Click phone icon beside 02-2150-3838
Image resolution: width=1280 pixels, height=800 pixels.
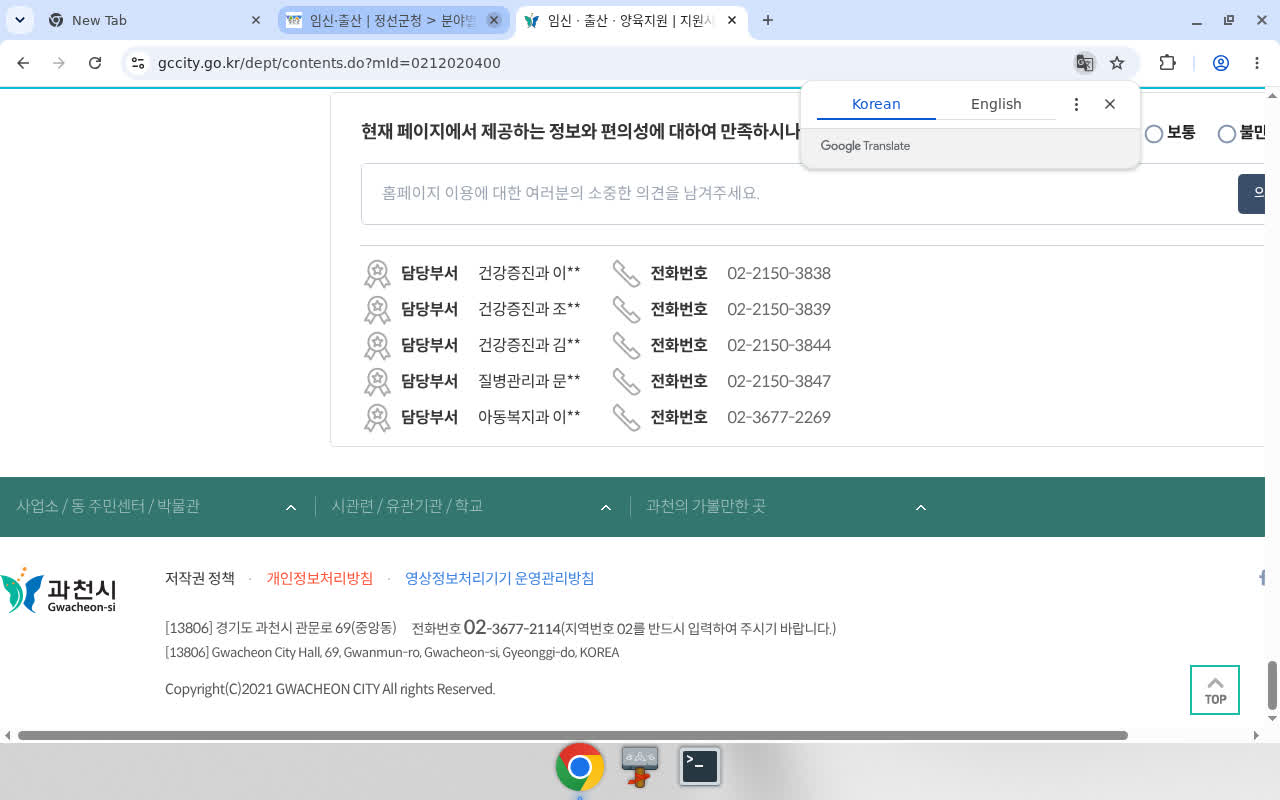click(626, 273)
